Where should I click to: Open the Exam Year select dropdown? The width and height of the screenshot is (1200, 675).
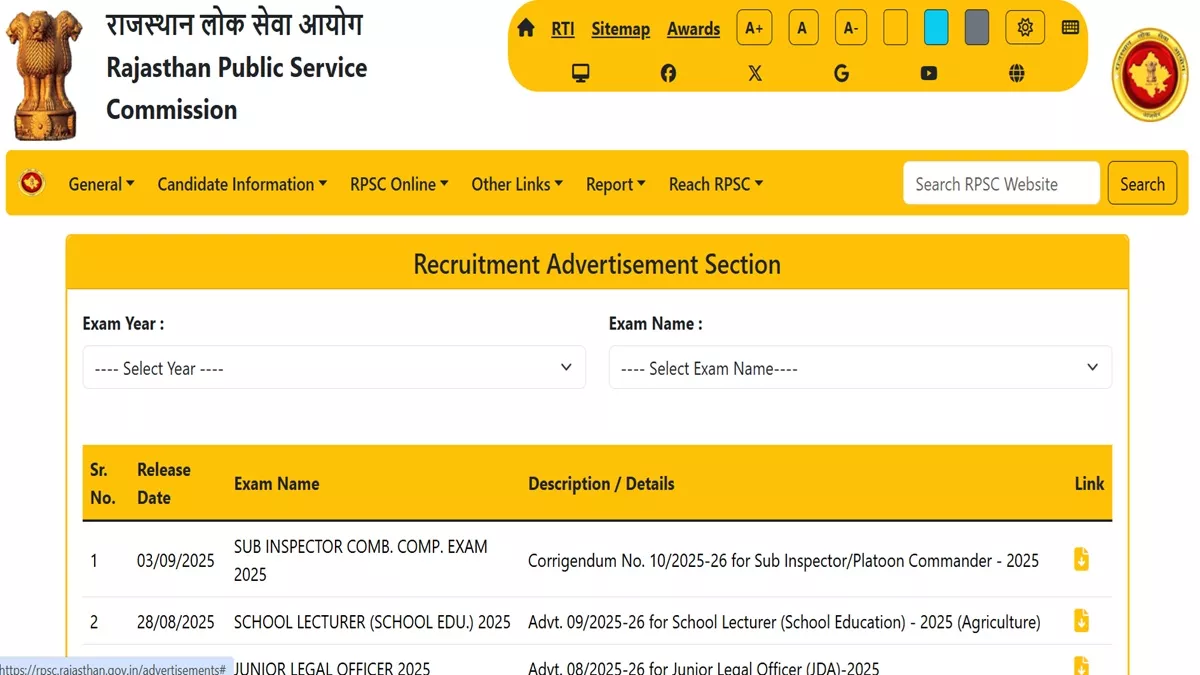coord(334,368)
